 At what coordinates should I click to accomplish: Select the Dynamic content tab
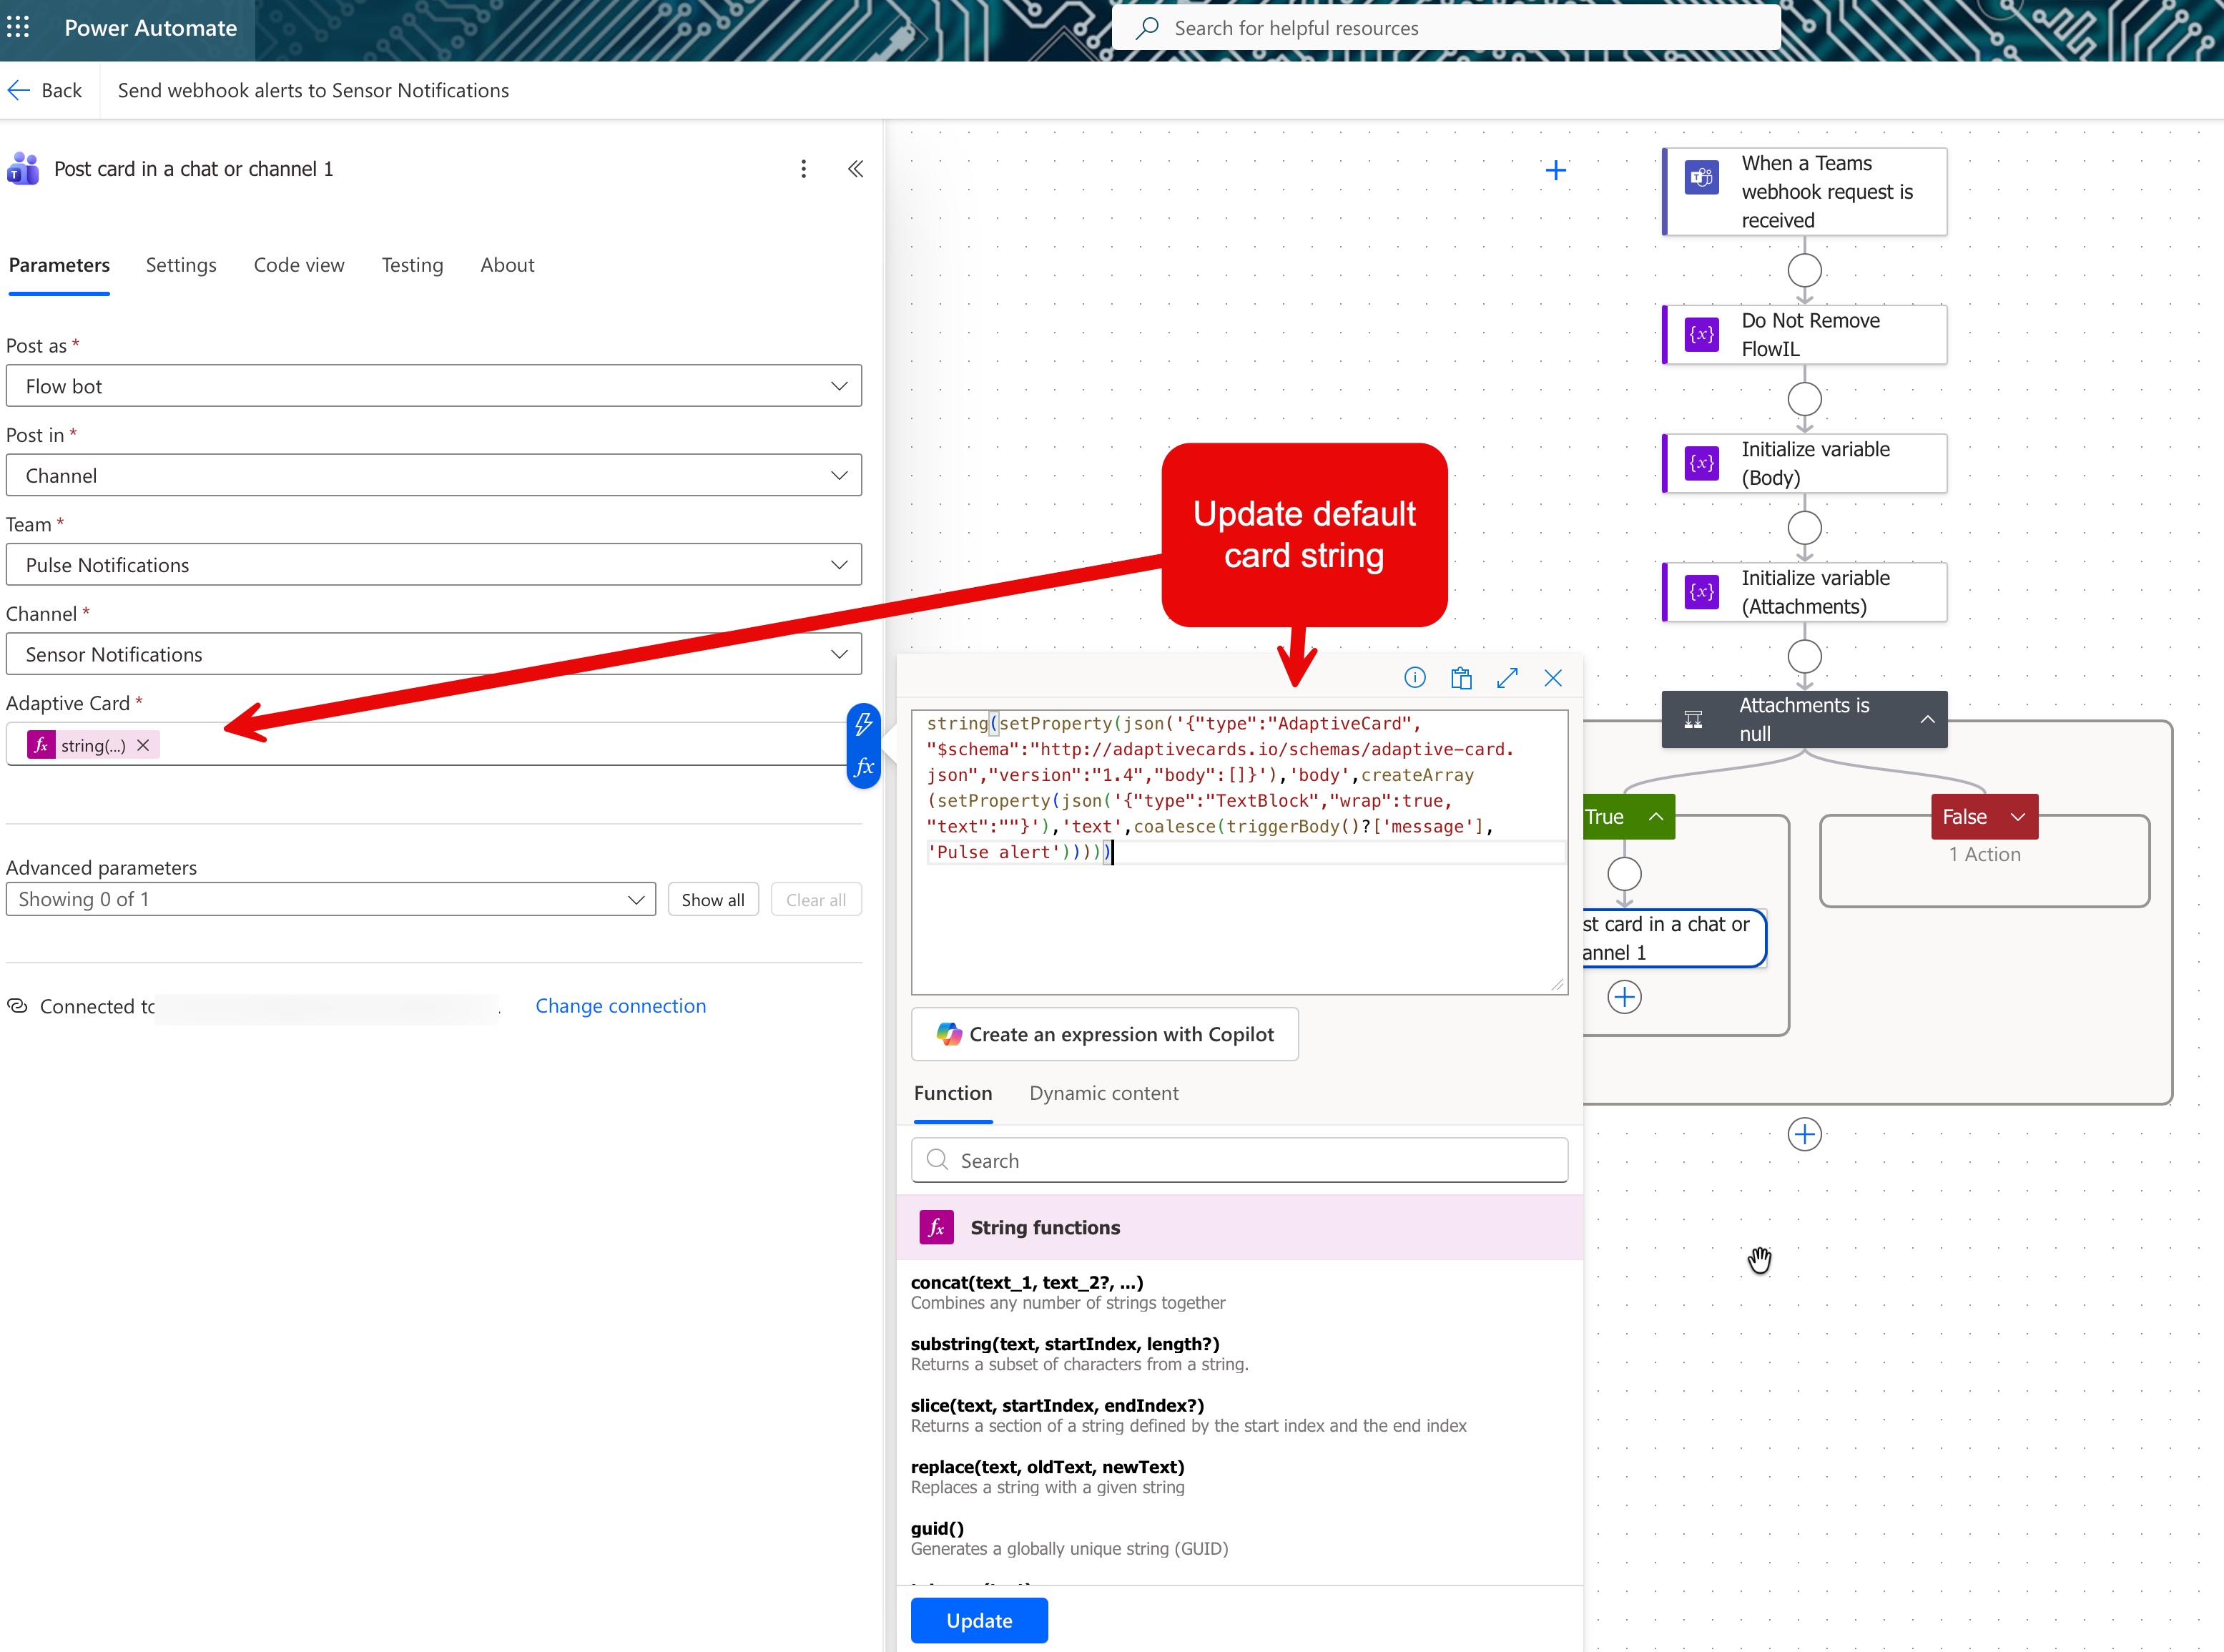tap(1104, 1093)
